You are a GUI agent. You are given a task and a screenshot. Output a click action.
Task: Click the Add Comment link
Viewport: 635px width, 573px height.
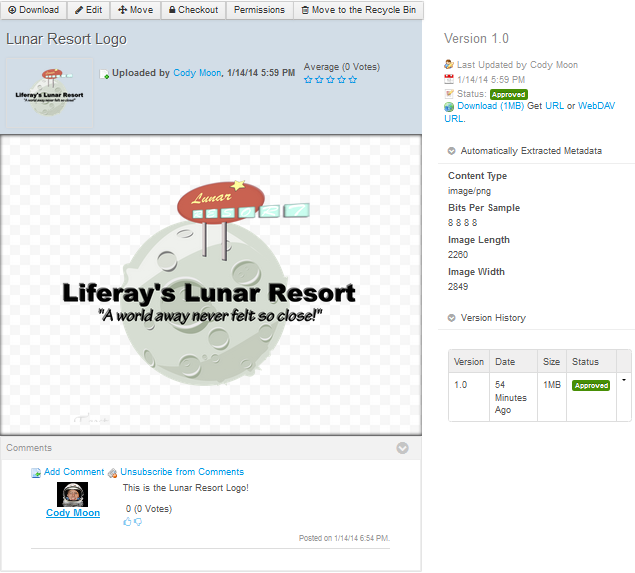click(x=74, y=472)
